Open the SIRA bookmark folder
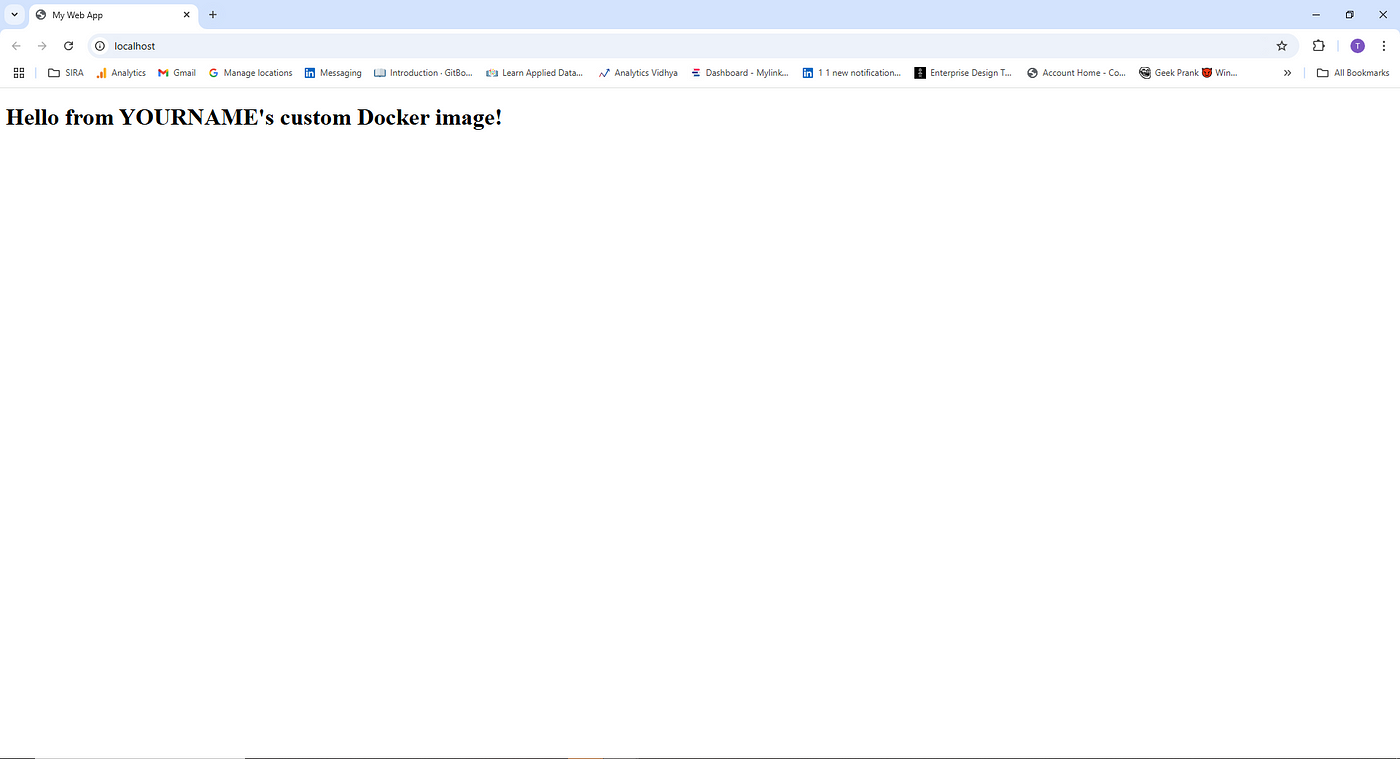Screen dimensions: 1400x759 point(66,73)
